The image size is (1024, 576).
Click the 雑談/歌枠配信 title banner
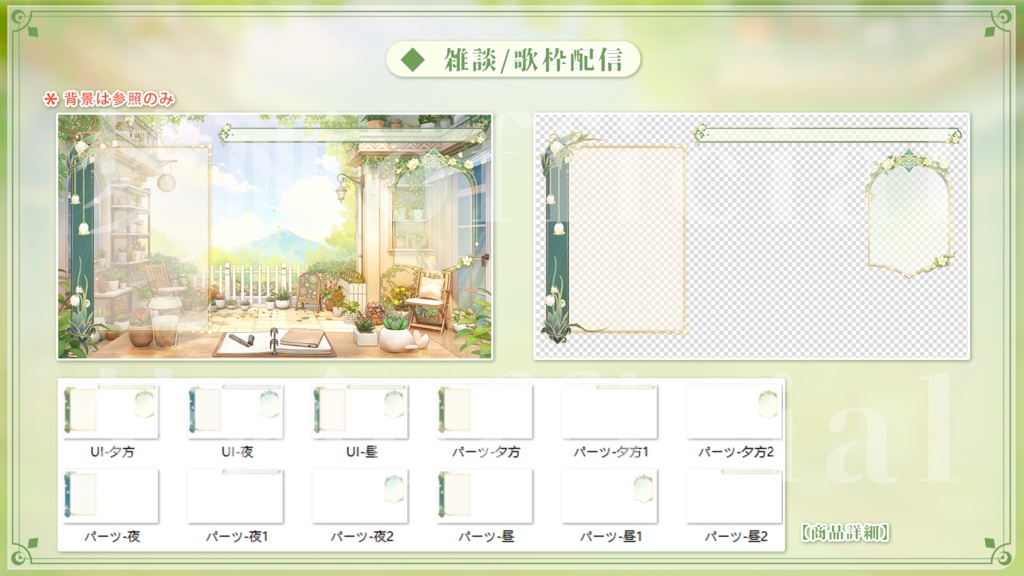[x=512, y=60]
